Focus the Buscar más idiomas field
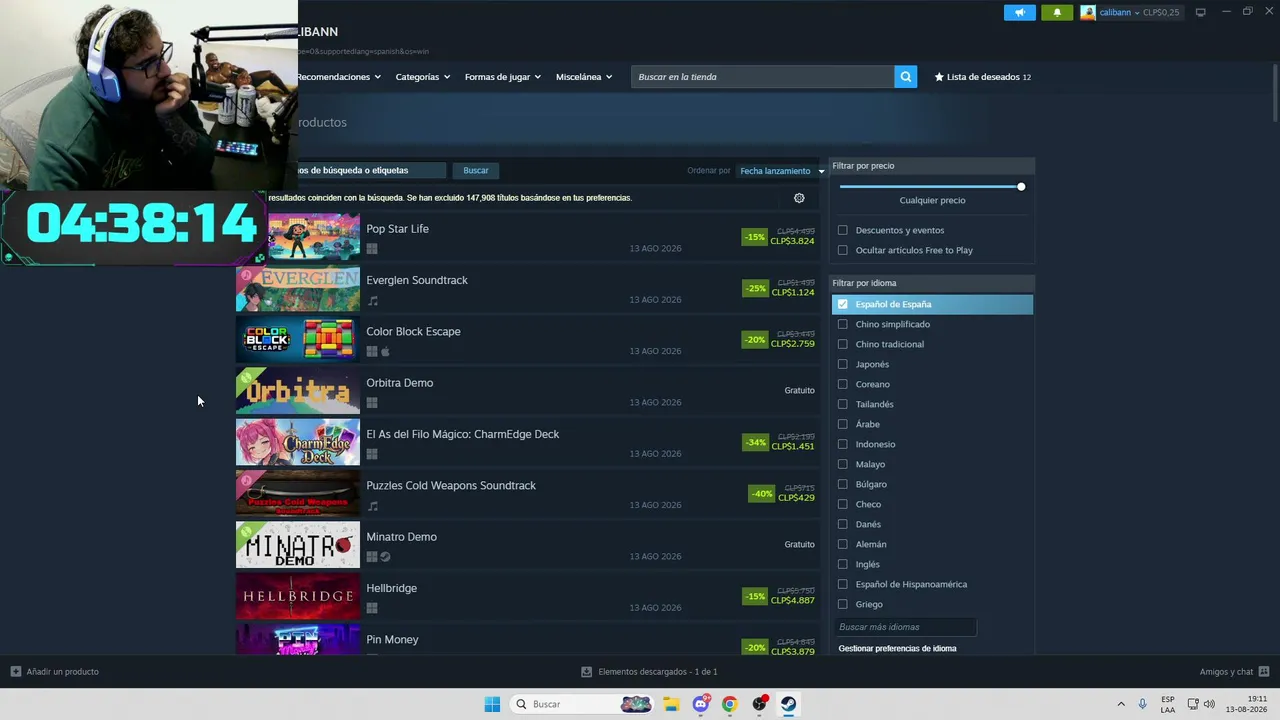This screenshot has height=720, width=1280. coord(905,627)
